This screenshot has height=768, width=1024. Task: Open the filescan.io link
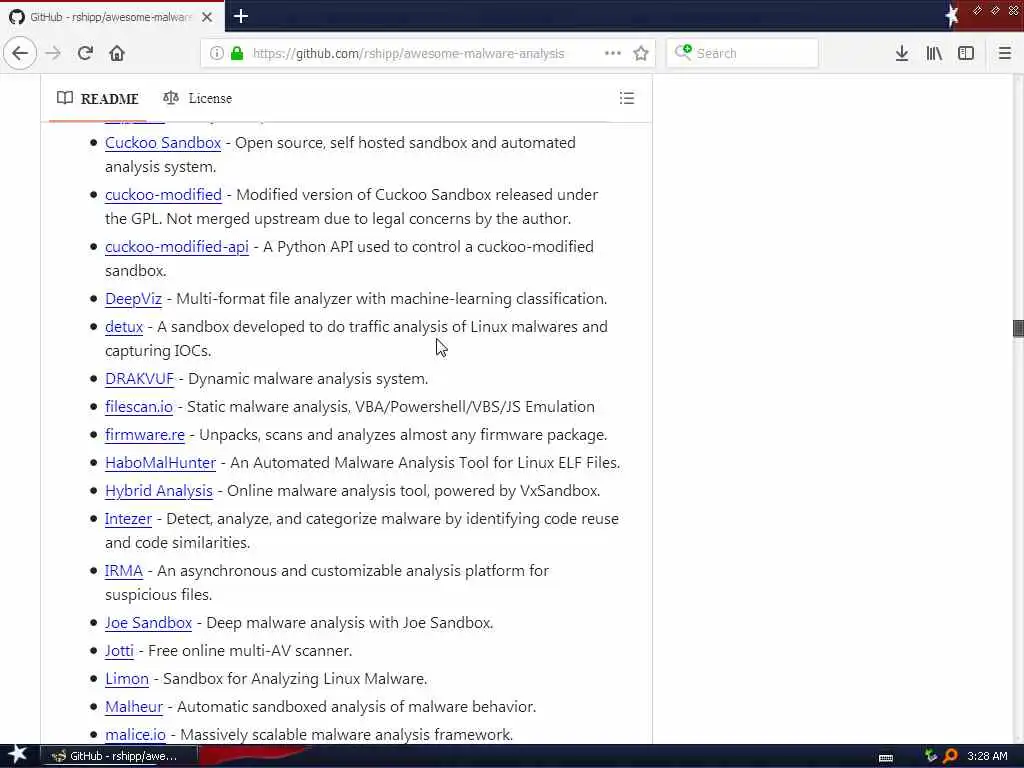(139, 407)
